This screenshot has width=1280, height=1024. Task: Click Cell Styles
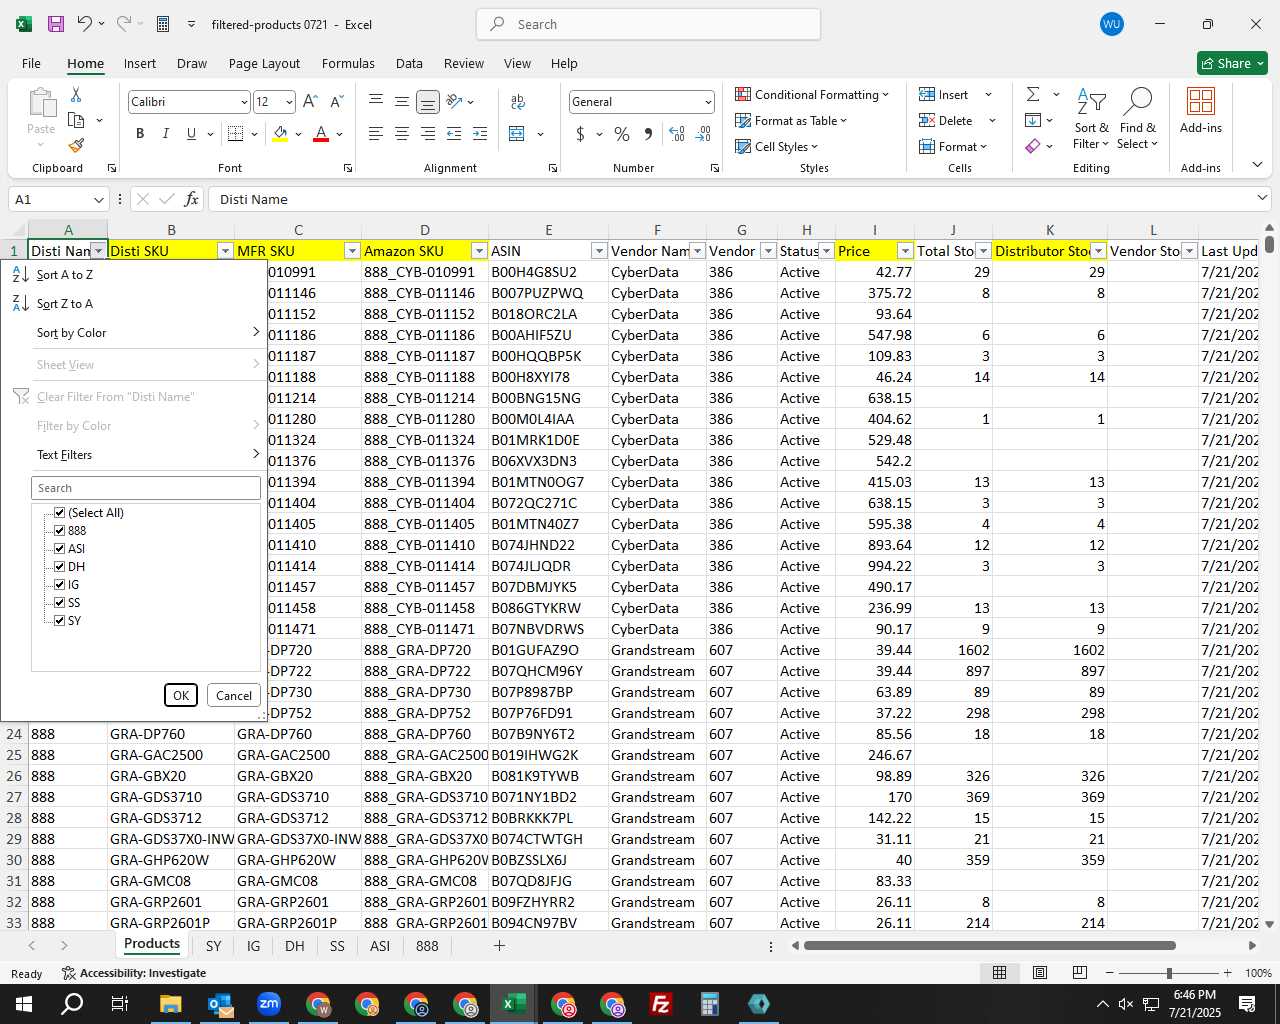tap(777, 146)
